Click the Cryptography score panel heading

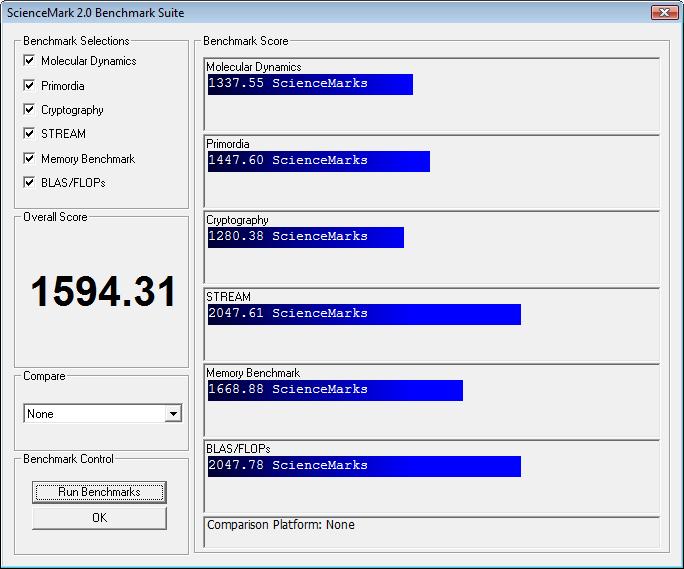point(237,220)
